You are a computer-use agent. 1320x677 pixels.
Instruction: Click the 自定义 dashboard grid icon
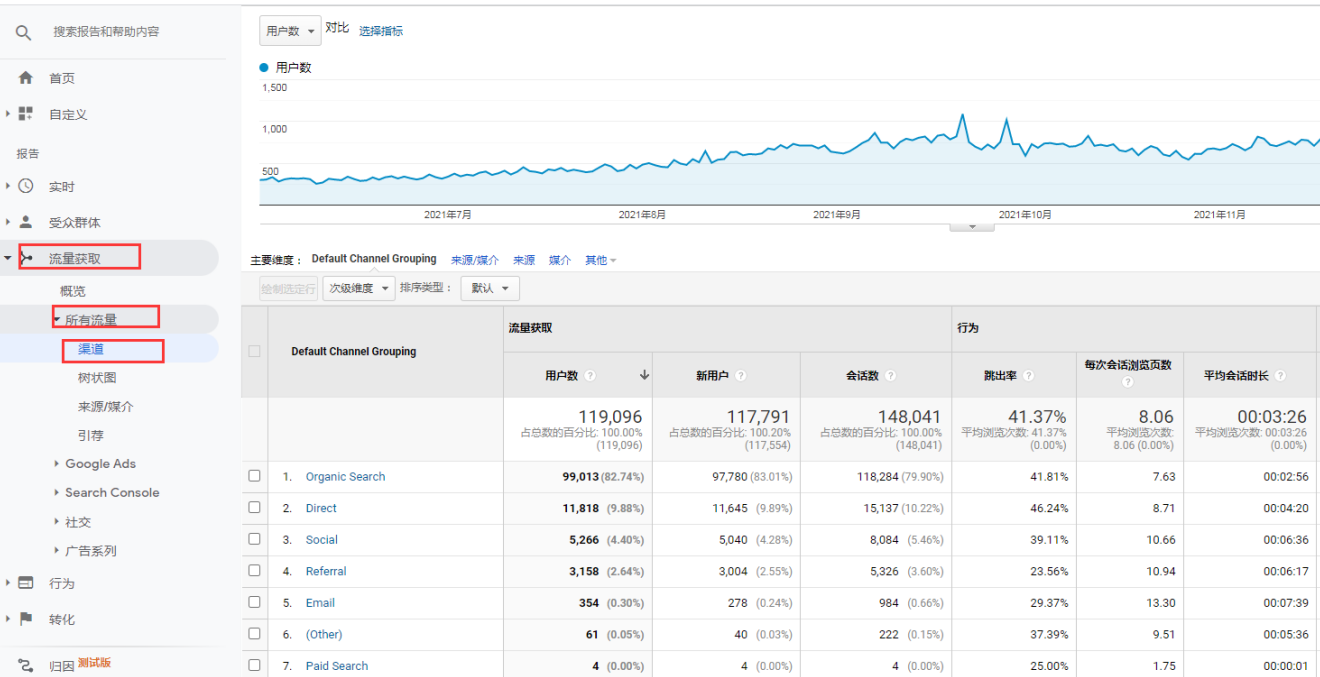click(26, 114)
